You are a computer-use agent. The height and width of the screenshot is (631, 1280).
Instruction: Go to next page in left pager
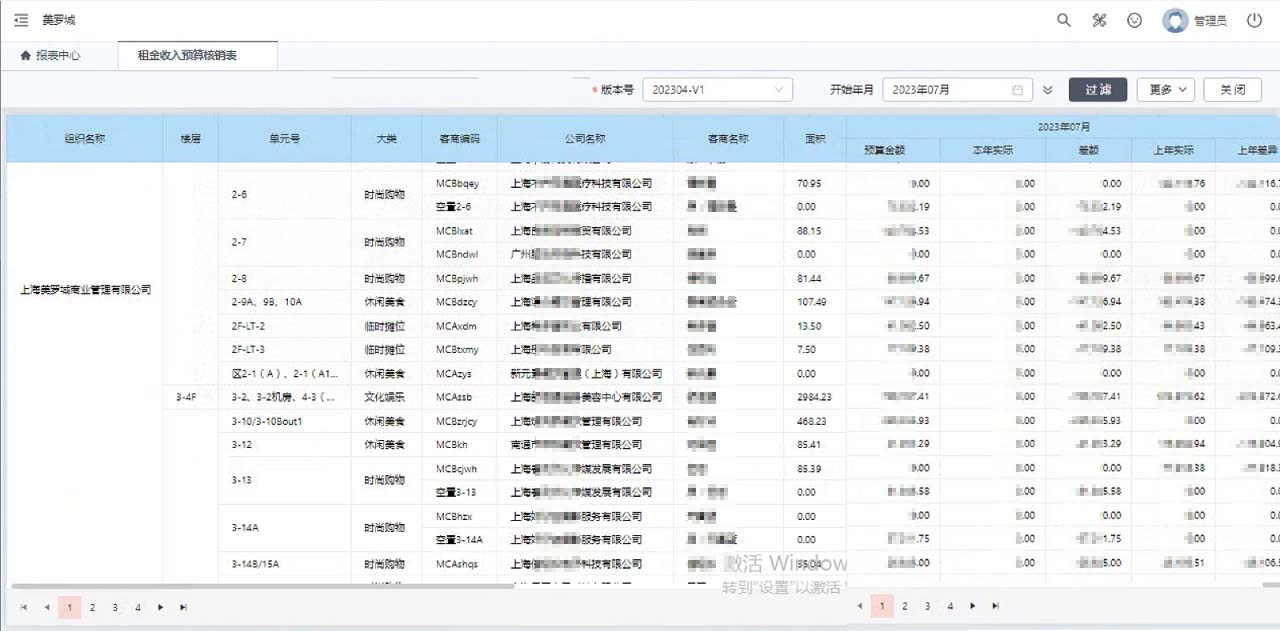160,607
